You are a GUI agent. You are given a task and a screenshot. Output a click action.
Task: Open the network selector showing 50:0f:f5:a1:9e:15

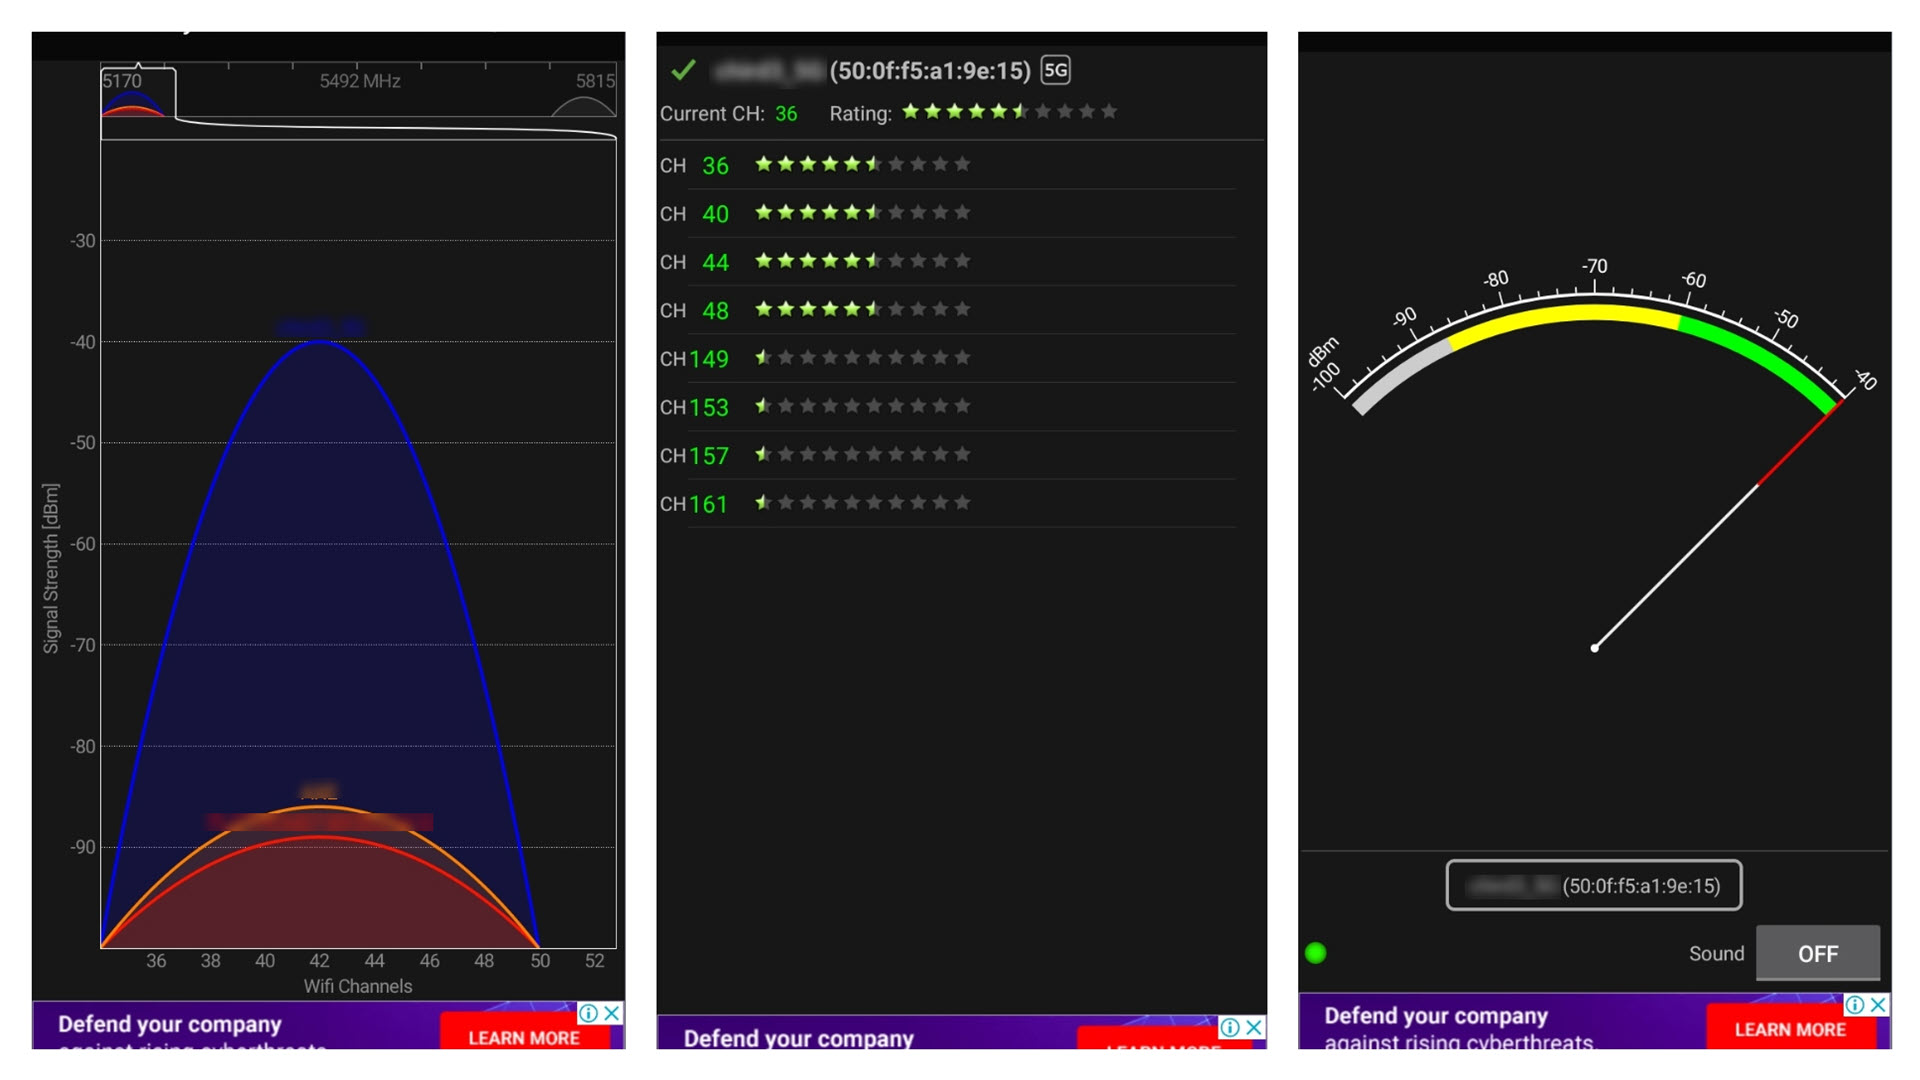pyautogui.click(x=1593, y=886)
